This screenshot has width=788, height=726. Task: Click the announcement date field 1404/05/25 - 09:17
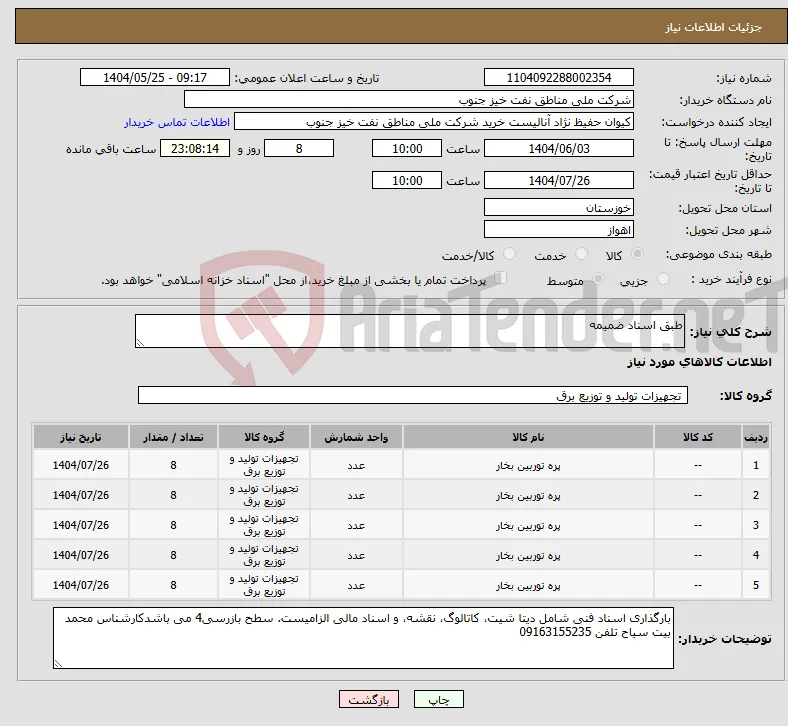(155, 78)
